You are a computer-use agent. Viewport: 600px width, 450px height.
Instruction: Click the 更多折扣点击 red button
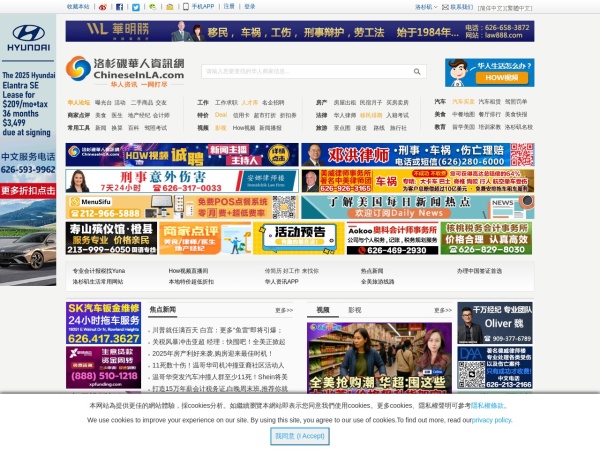click(x=28, y=191)
